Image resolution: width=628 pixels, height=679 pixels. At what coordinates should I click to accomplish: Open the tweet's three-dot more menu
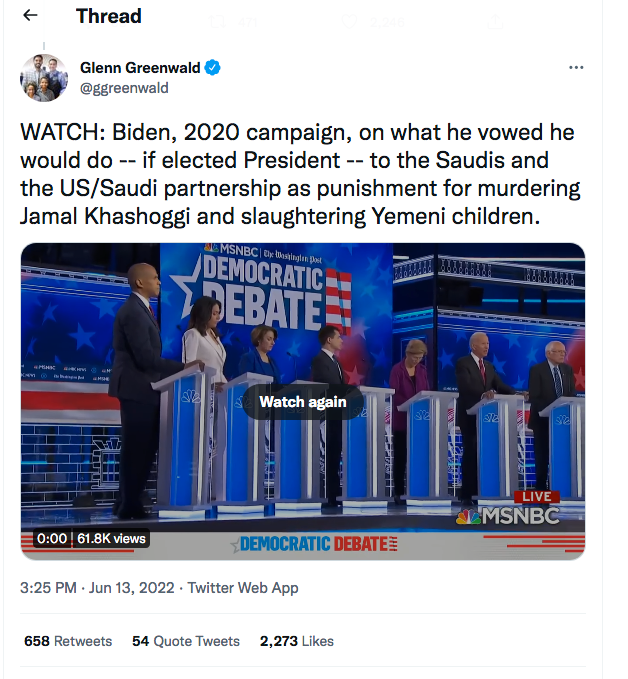coord(576,68)
